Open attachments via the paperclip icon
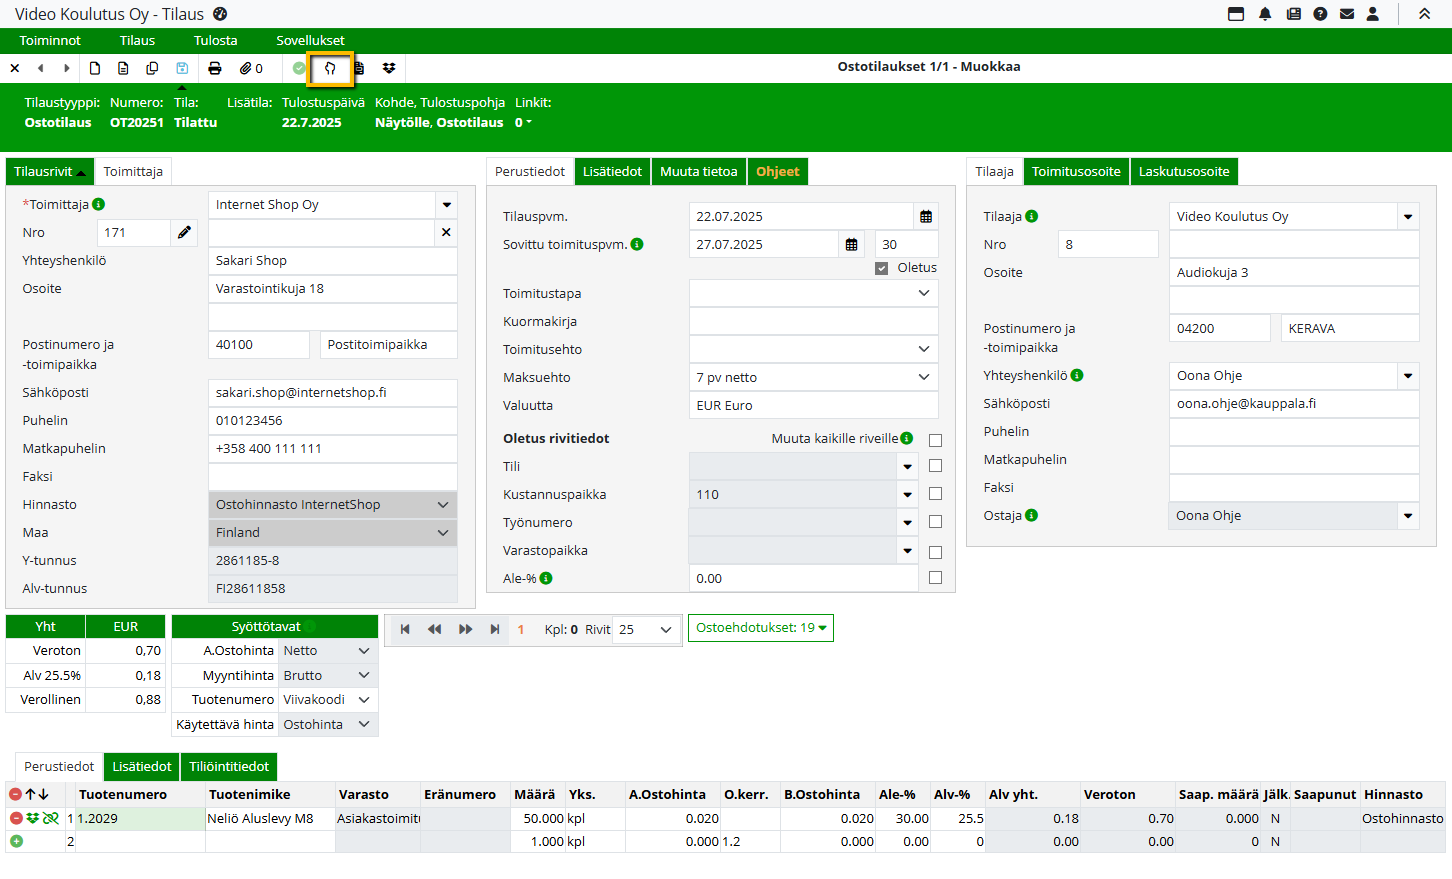The width and height of the screenshot is (1452, 879). coord(246,68)
